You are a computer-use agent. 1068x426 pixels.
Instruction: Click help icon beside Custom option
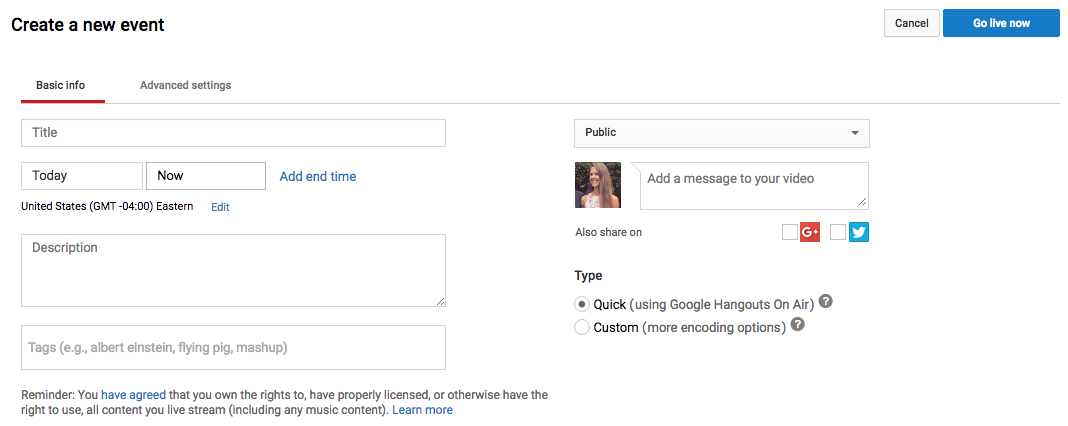[x=798, y=326]
